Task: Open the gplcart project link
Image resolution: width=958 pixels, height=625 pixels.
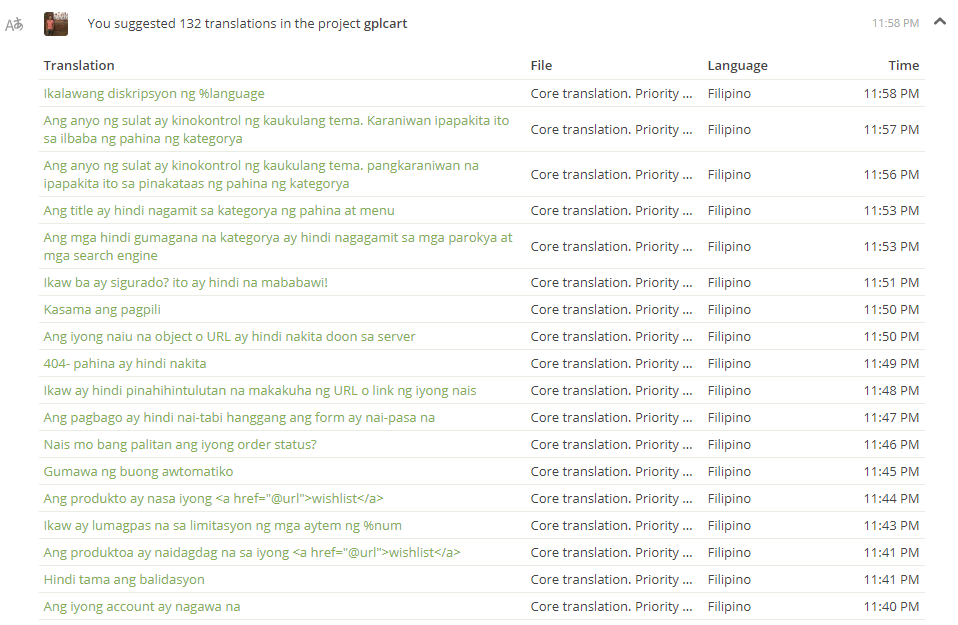Action: pyautogui.click(x=385, y=23)
